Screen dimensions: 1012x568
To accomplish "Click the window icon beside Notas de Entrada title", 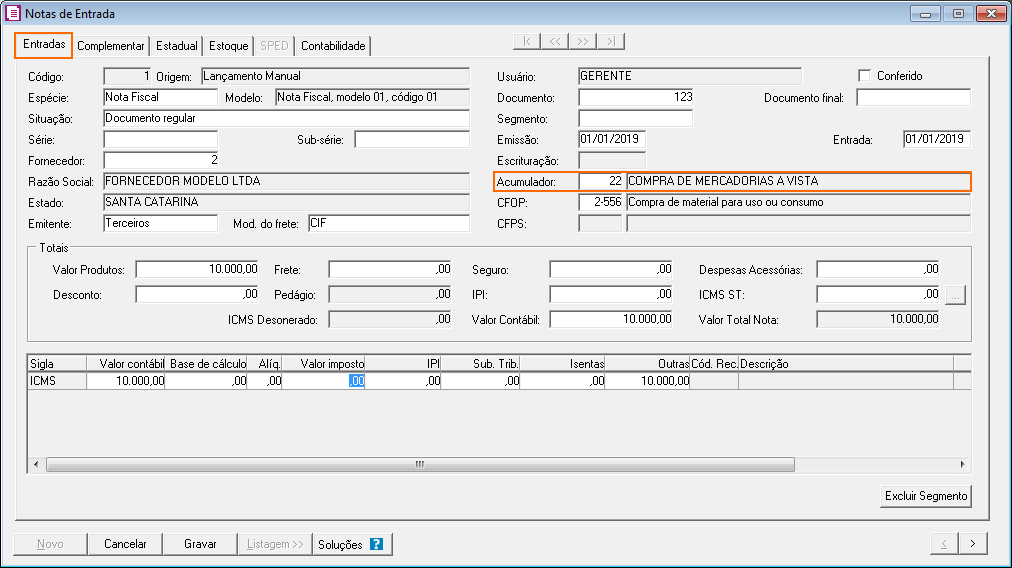I will click(x=12, y=13).
